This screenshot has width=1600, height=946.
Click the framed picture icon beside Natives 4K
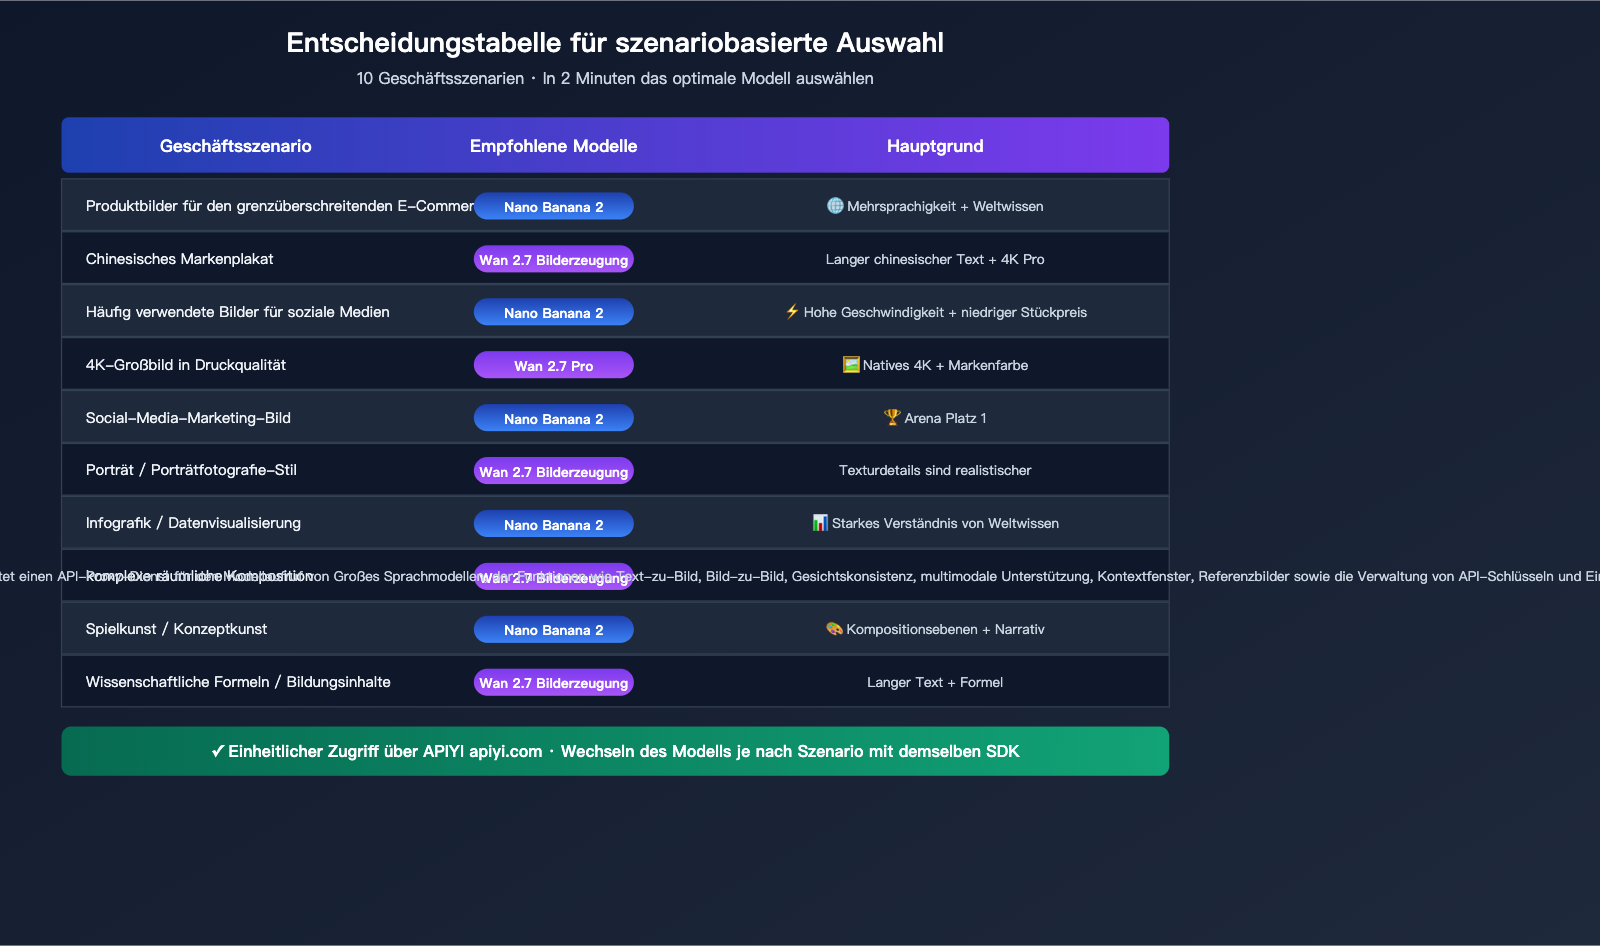tap(851, 365)
